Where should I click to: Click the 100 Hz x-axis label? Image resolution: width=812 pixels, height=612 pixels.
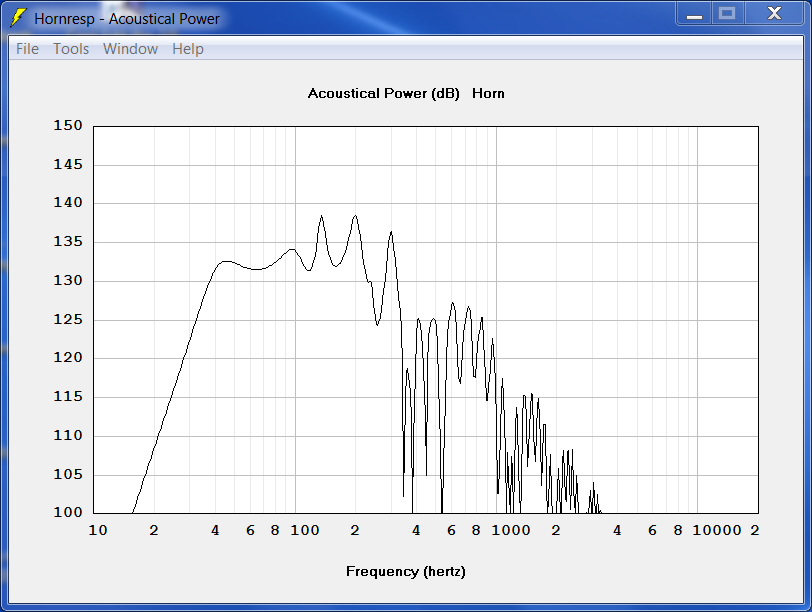(x=304, y=530)
